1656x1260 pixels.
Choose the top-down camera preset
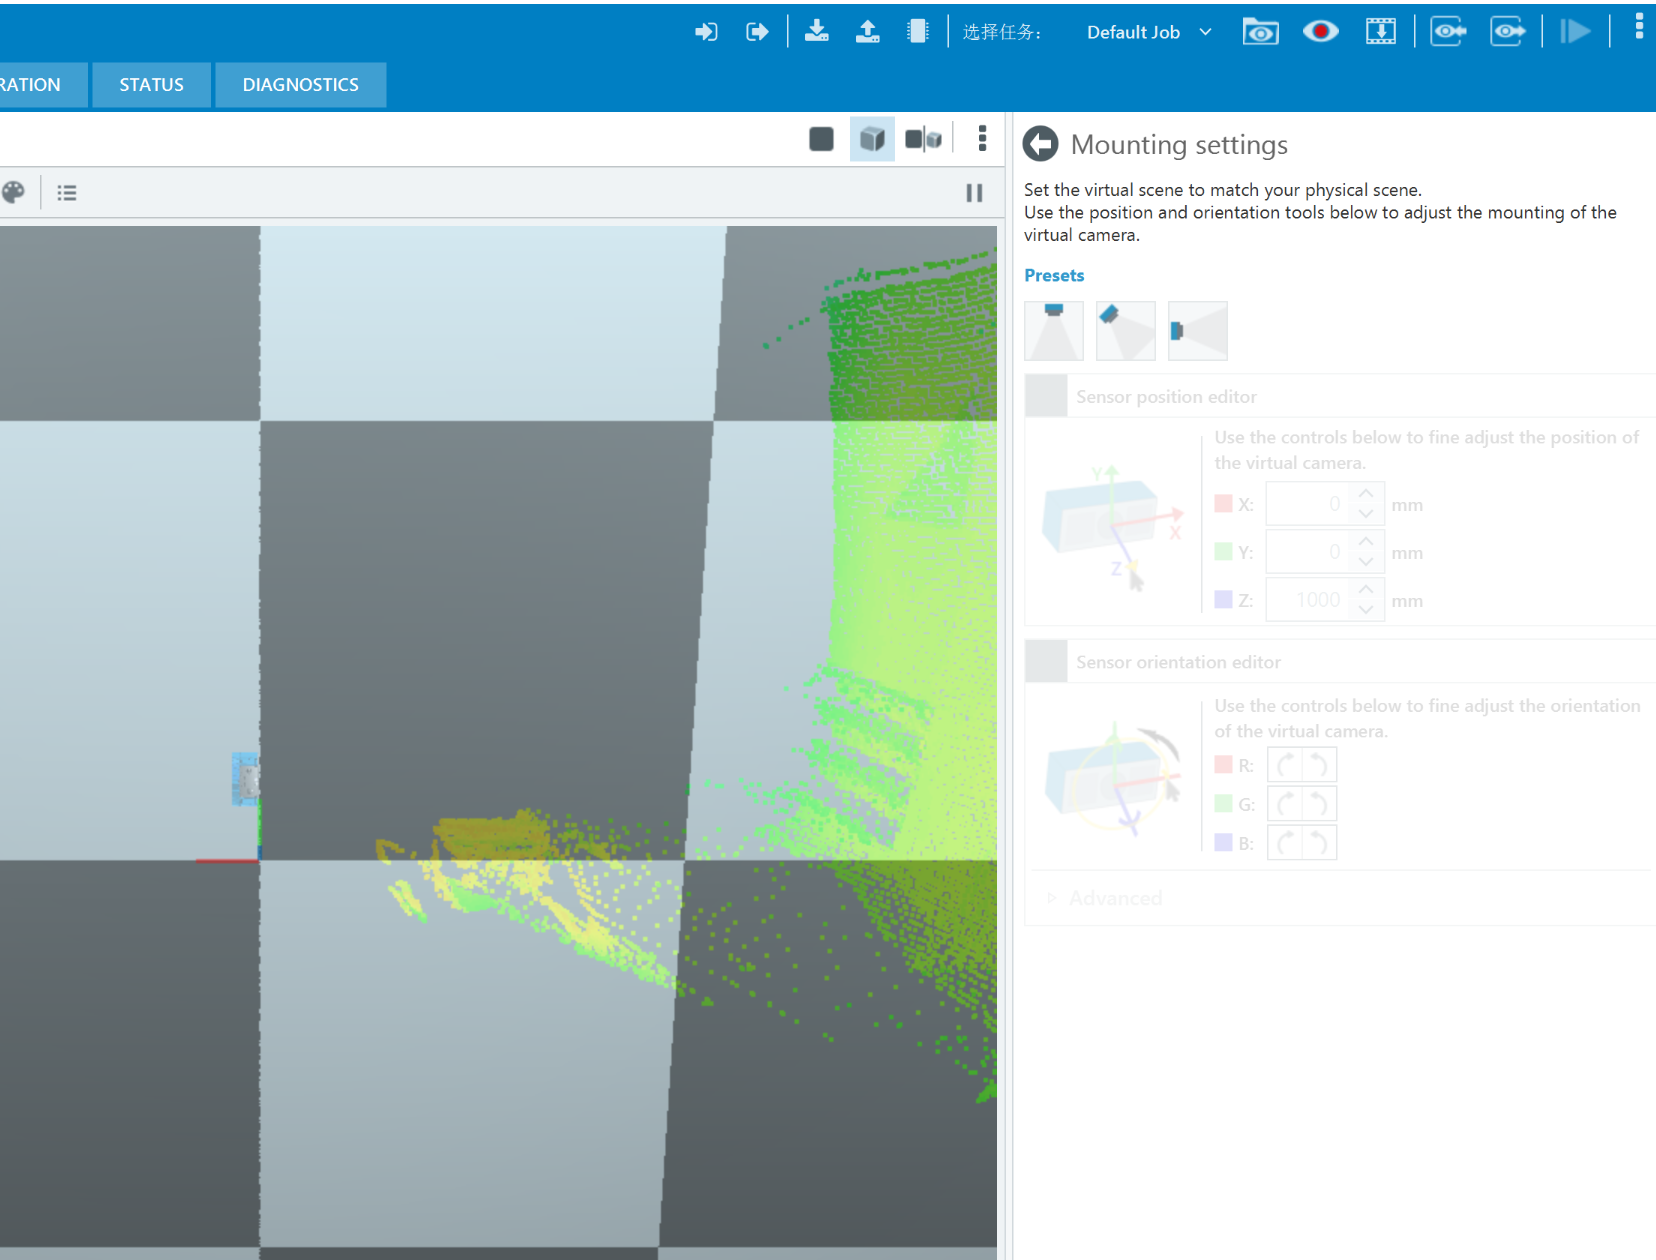1054,331
